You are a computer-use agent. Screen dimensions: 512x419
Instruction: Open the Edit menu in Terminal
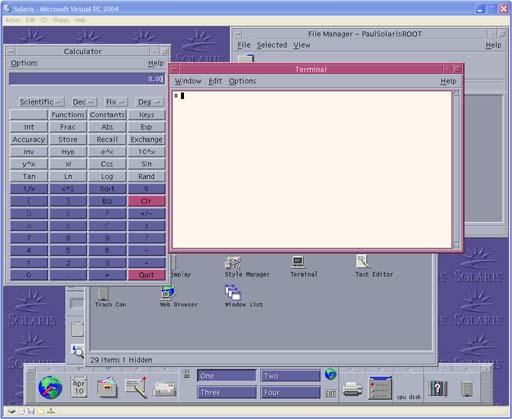pos(215,81)
